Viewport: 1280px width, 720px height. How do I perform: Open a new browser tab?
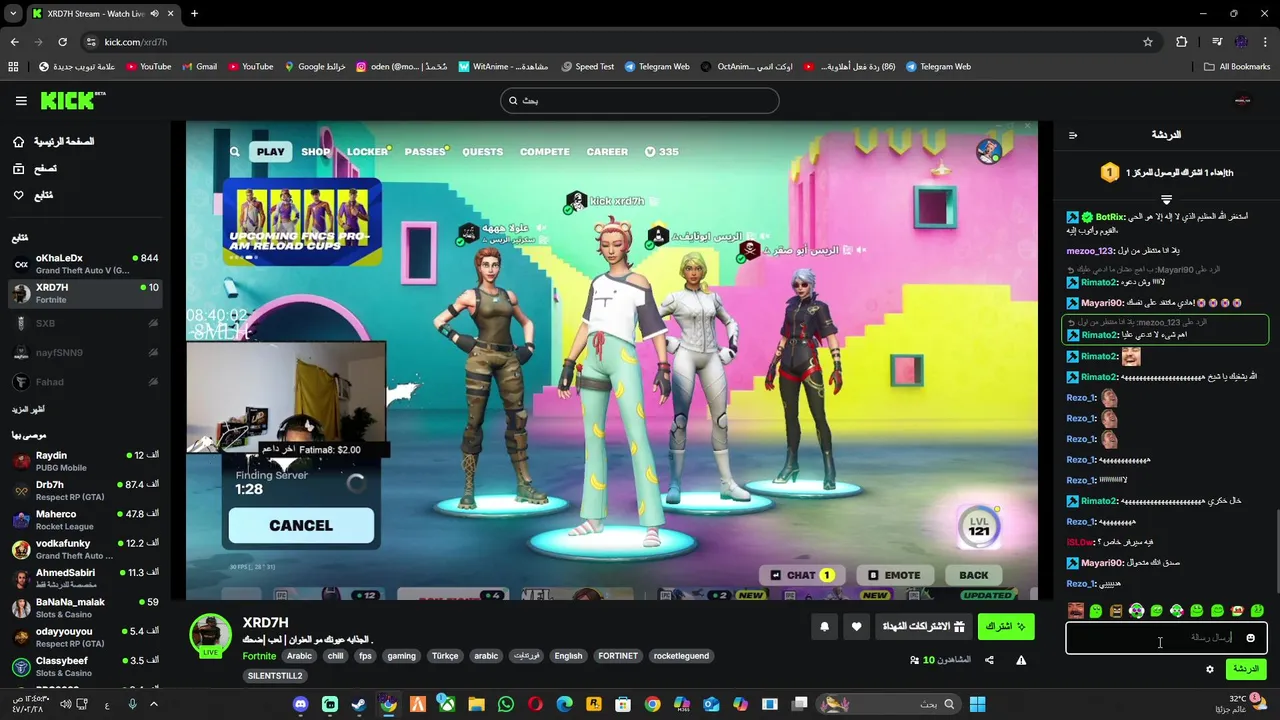pyautogui.click(x=194, y=14)
